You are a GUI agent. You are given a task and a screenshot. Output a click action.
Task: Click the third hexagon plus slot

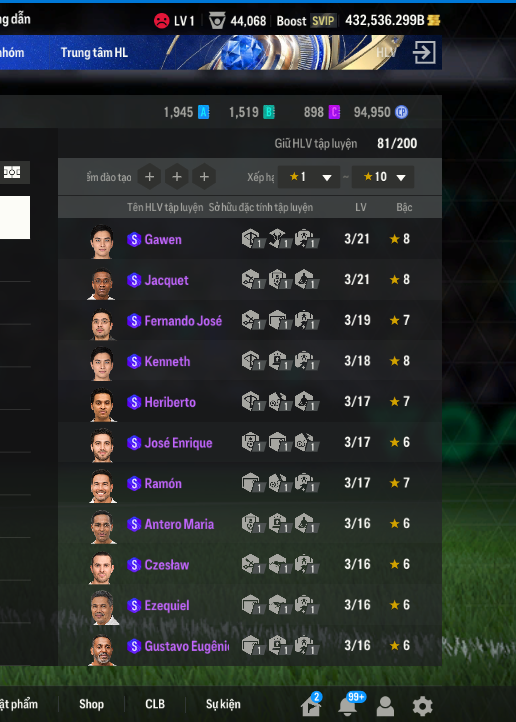tap(204, 177)
